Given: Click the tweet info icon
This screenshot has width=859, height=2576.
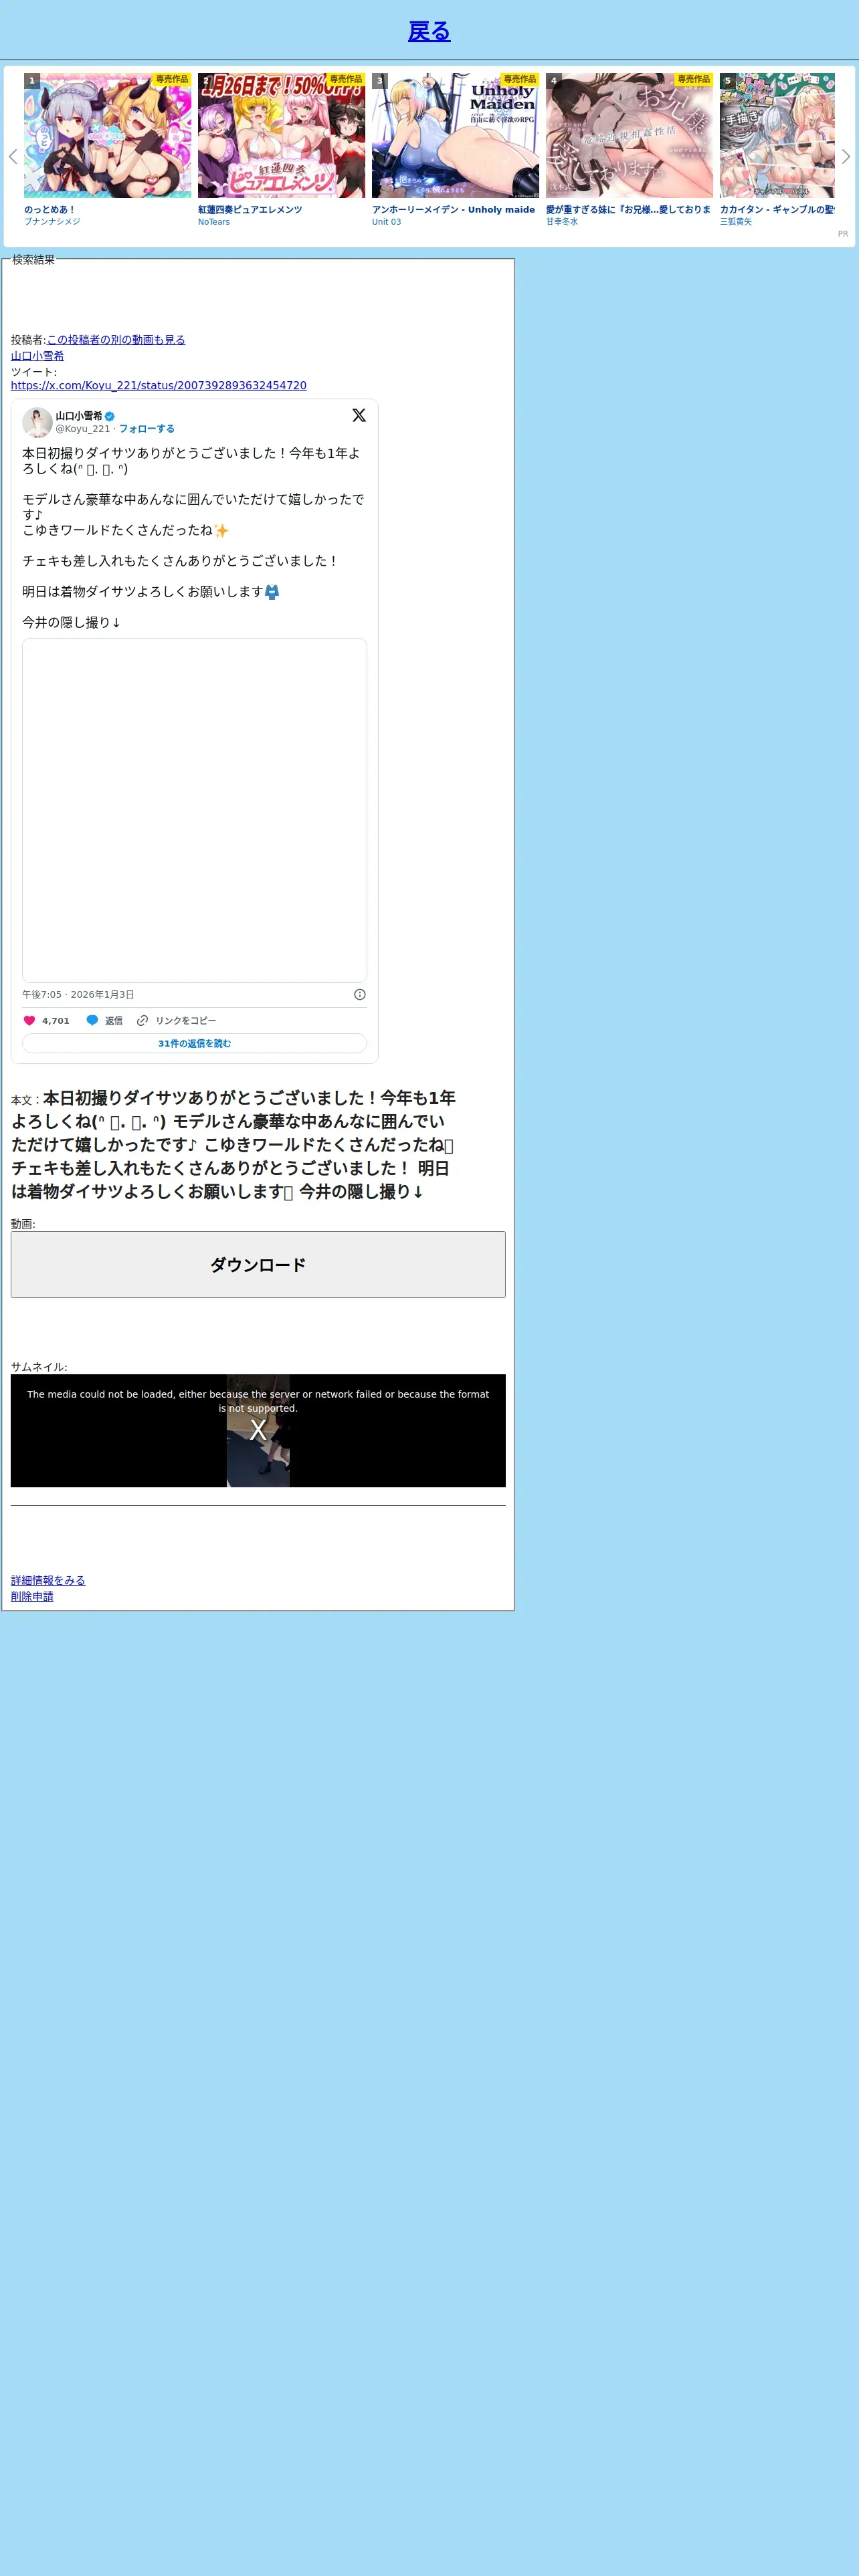Looking at the screenshot, I should pyautogui.click(x=360, y=995).
